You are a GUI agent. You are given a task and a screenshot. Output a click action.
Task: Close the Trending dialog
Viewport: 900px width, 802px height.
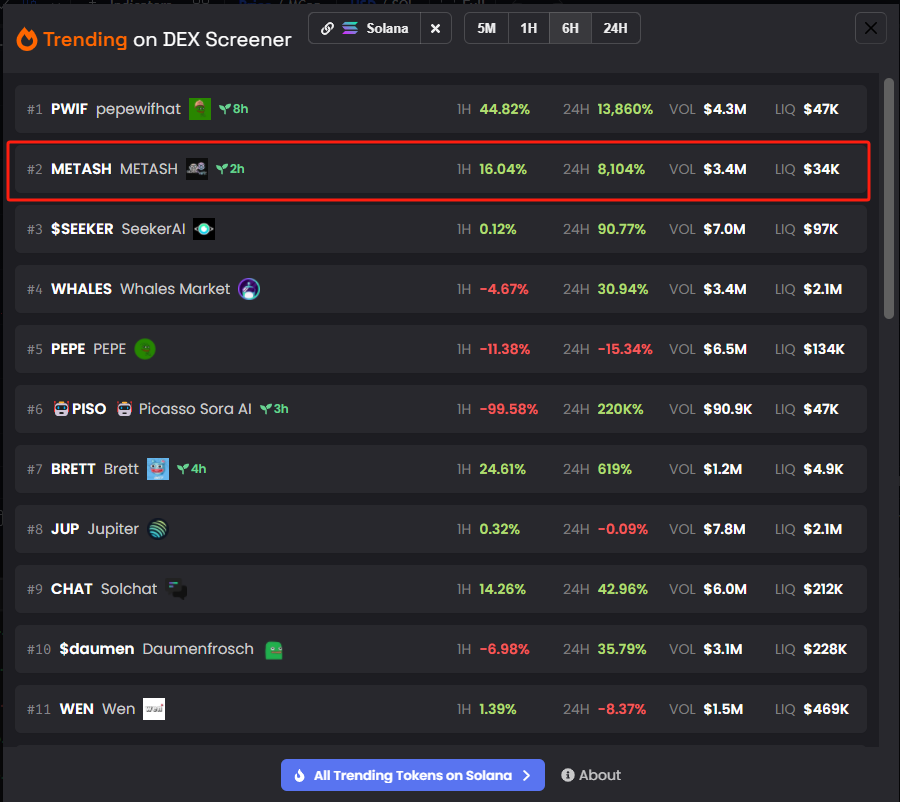[x=871, y=28]
